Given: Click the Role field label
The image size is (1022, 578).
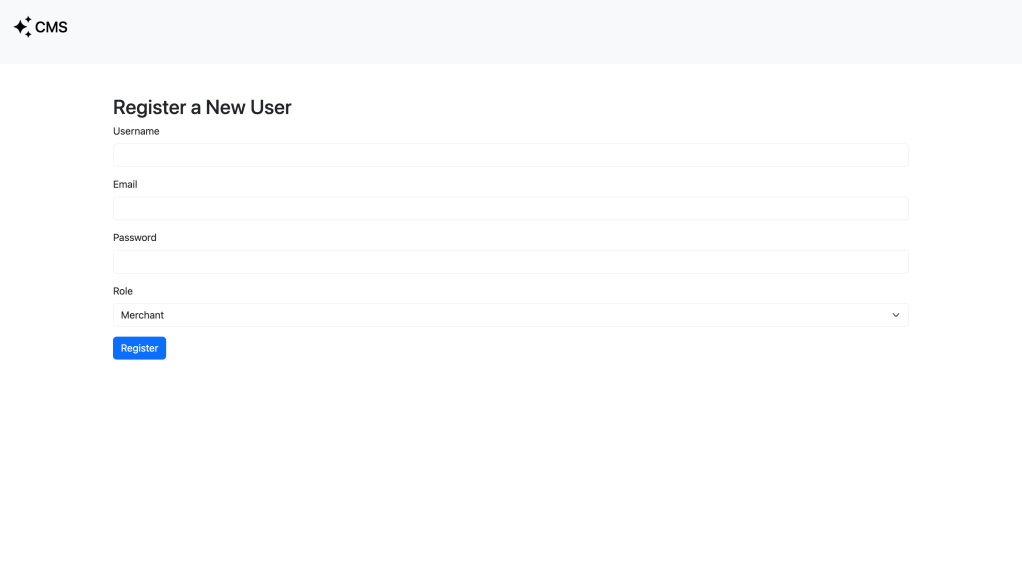Looking at the screenshot, I should (x=123, y=291).
